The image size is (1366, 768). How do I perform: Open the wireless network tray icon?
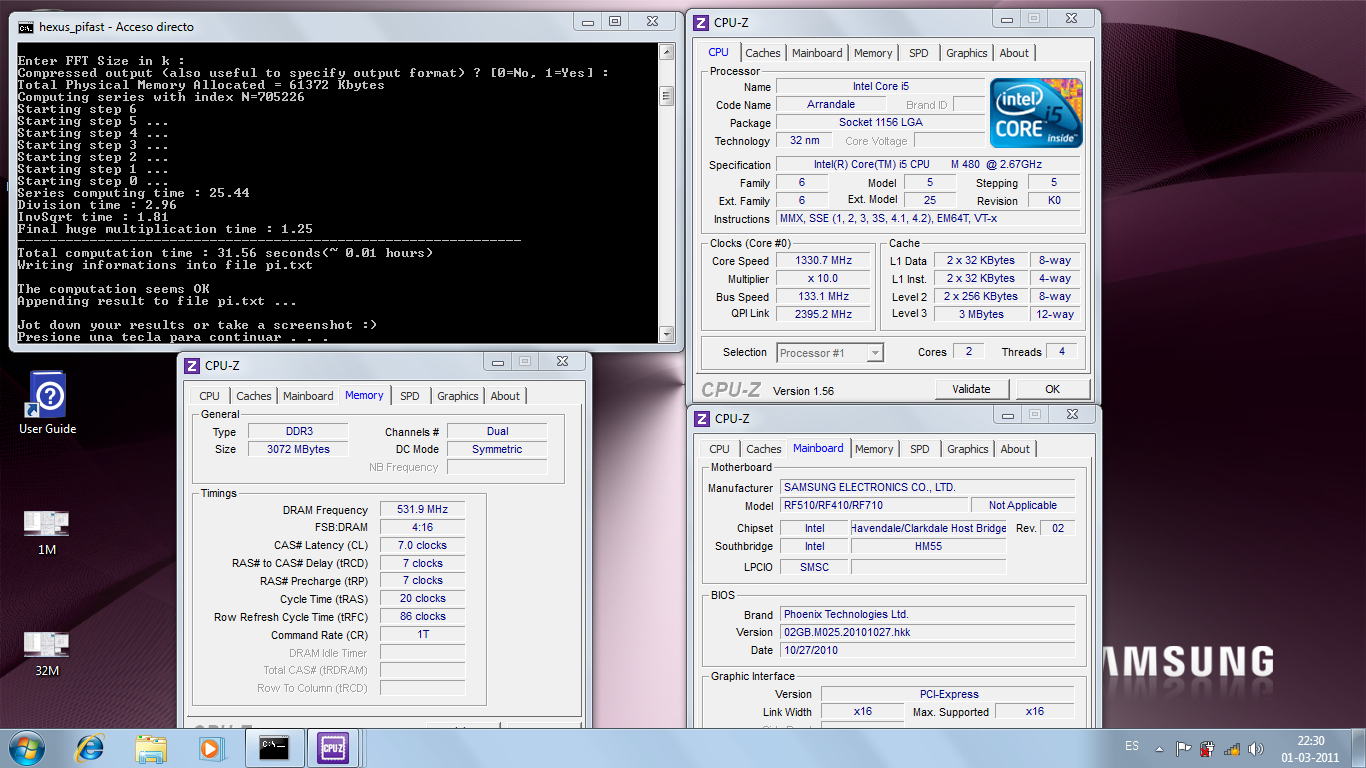pos(1233,748)
